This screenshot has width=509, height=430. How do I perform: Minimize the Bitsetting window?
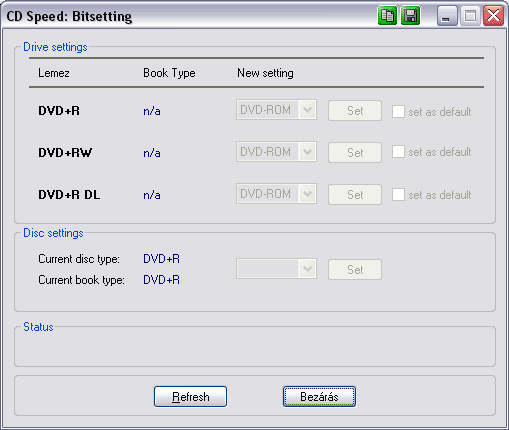pos(447,16)
